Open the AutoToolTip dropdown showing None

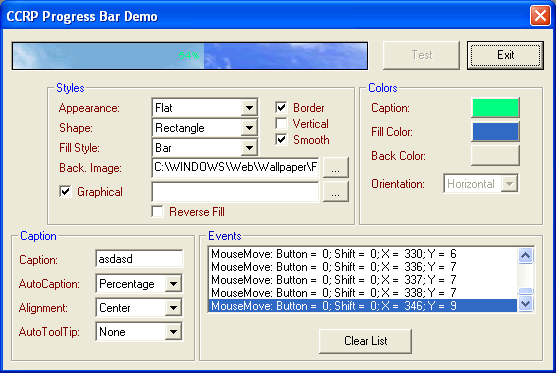click(x=173, y=332)
